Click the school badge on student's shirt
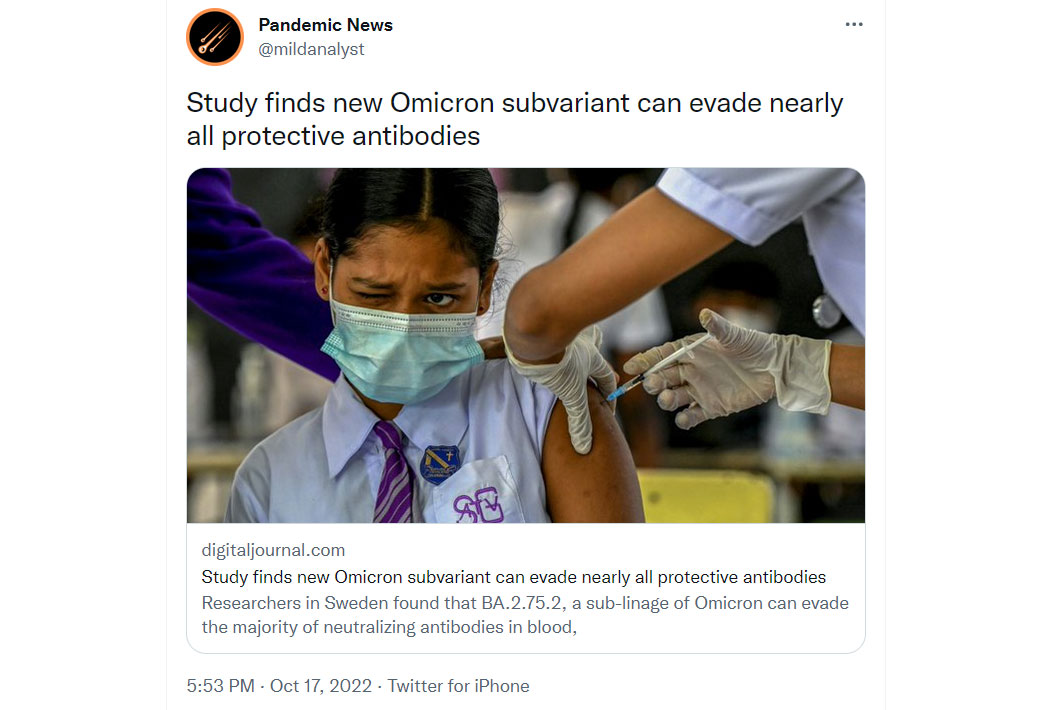 (x=439, y=465)
